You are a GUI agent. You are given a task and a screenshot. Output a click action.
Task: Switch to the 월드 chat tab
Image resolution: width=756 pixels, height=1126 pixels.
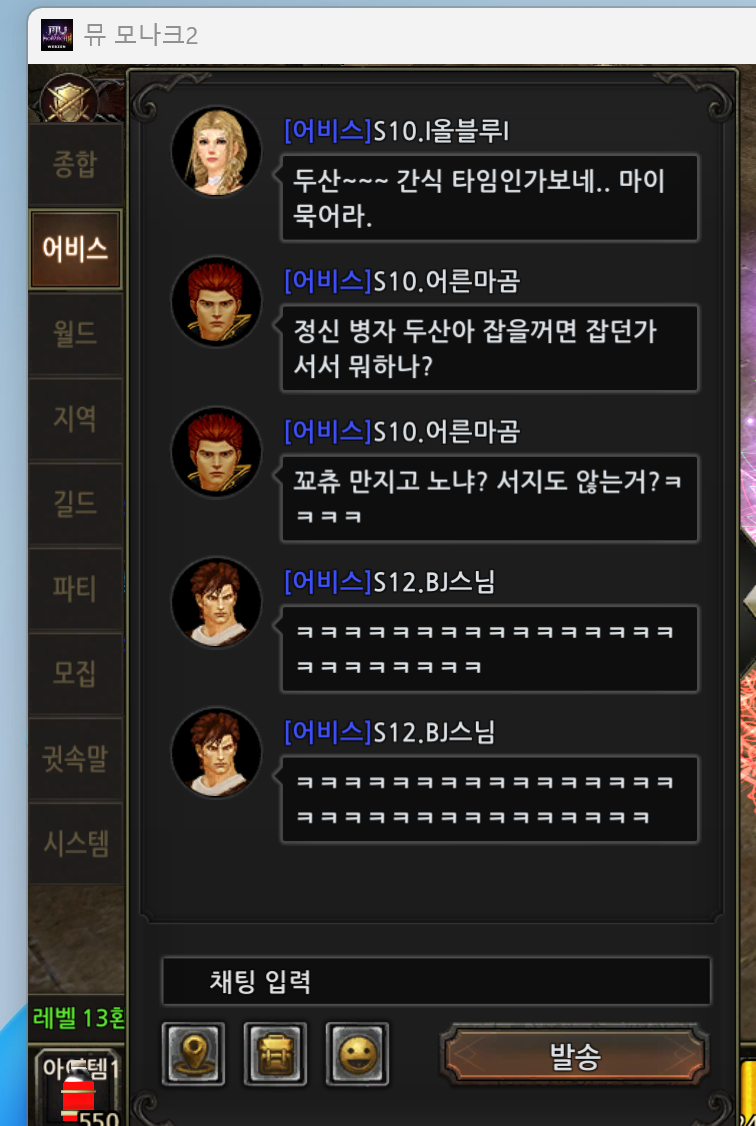pos(75,334)
